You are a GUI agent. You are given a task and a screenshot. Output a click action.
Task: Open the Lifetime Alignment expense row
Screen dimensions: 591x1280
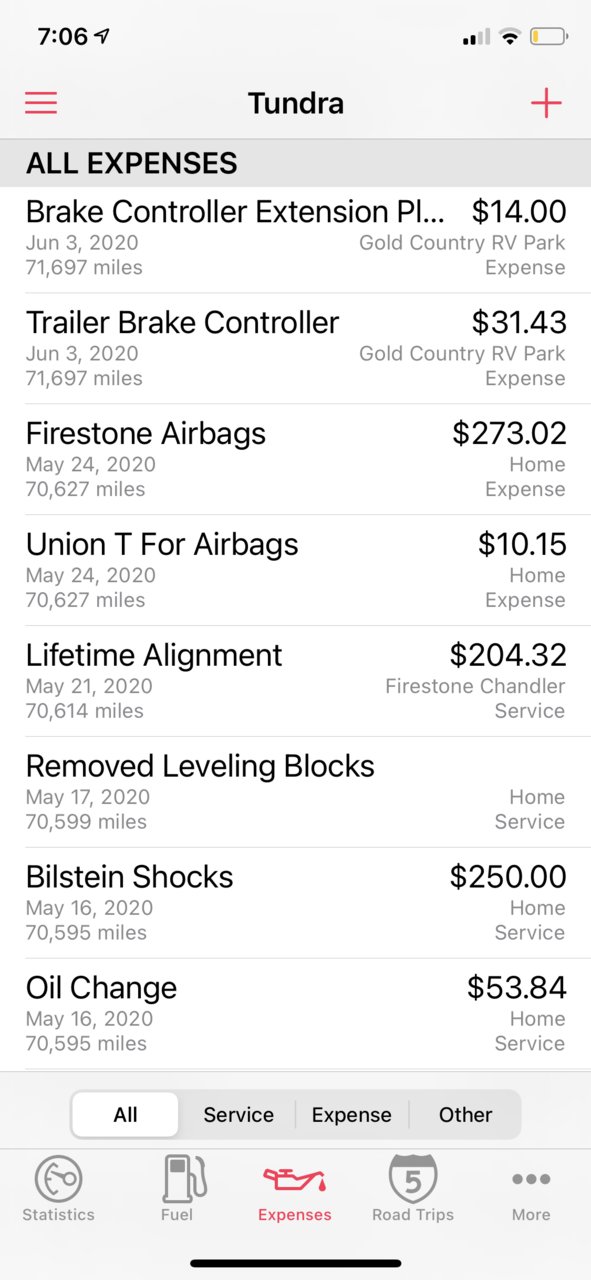pyautogui.click(x=295, y=682)
